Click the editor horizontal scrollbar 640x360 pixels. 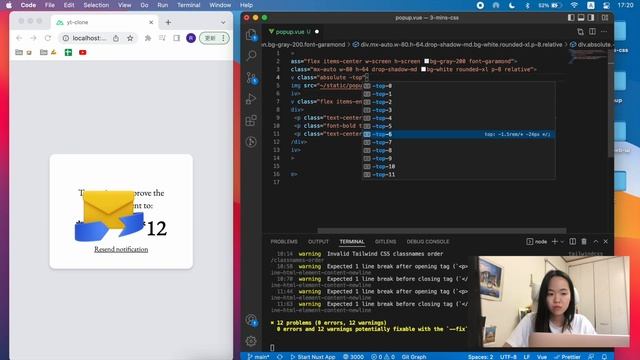pyautogui.click(x=442, y=231)
